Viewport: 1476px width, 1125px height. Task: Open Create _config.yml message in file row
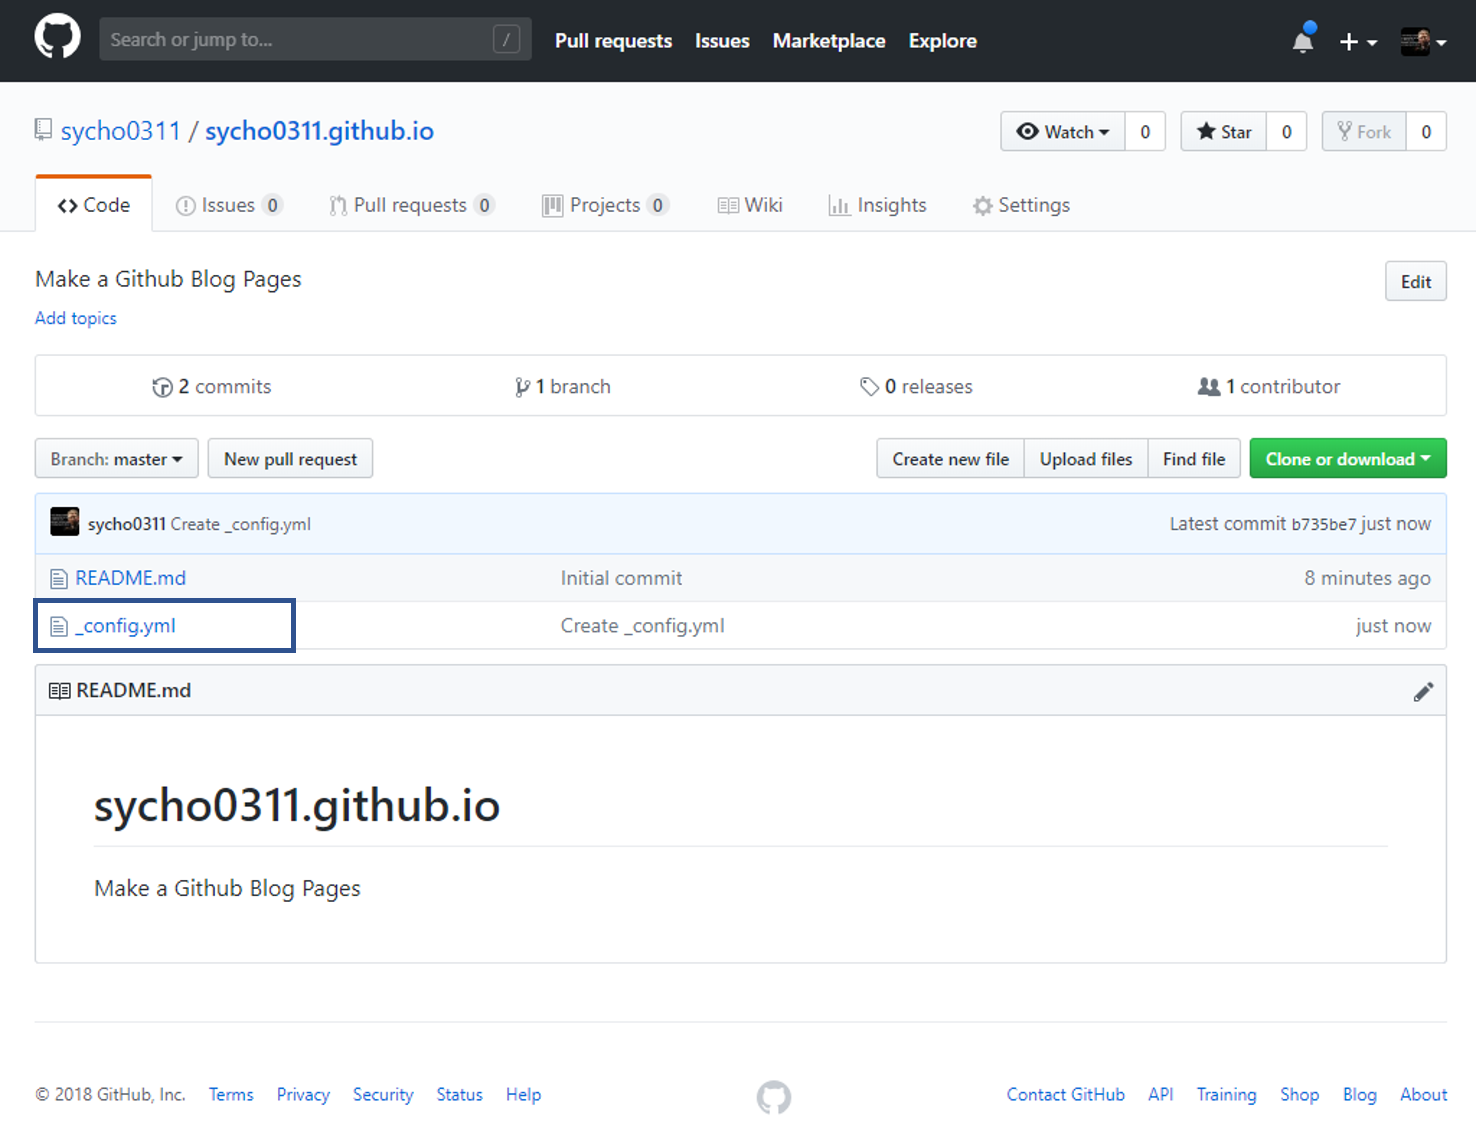(x=643, y=626)
